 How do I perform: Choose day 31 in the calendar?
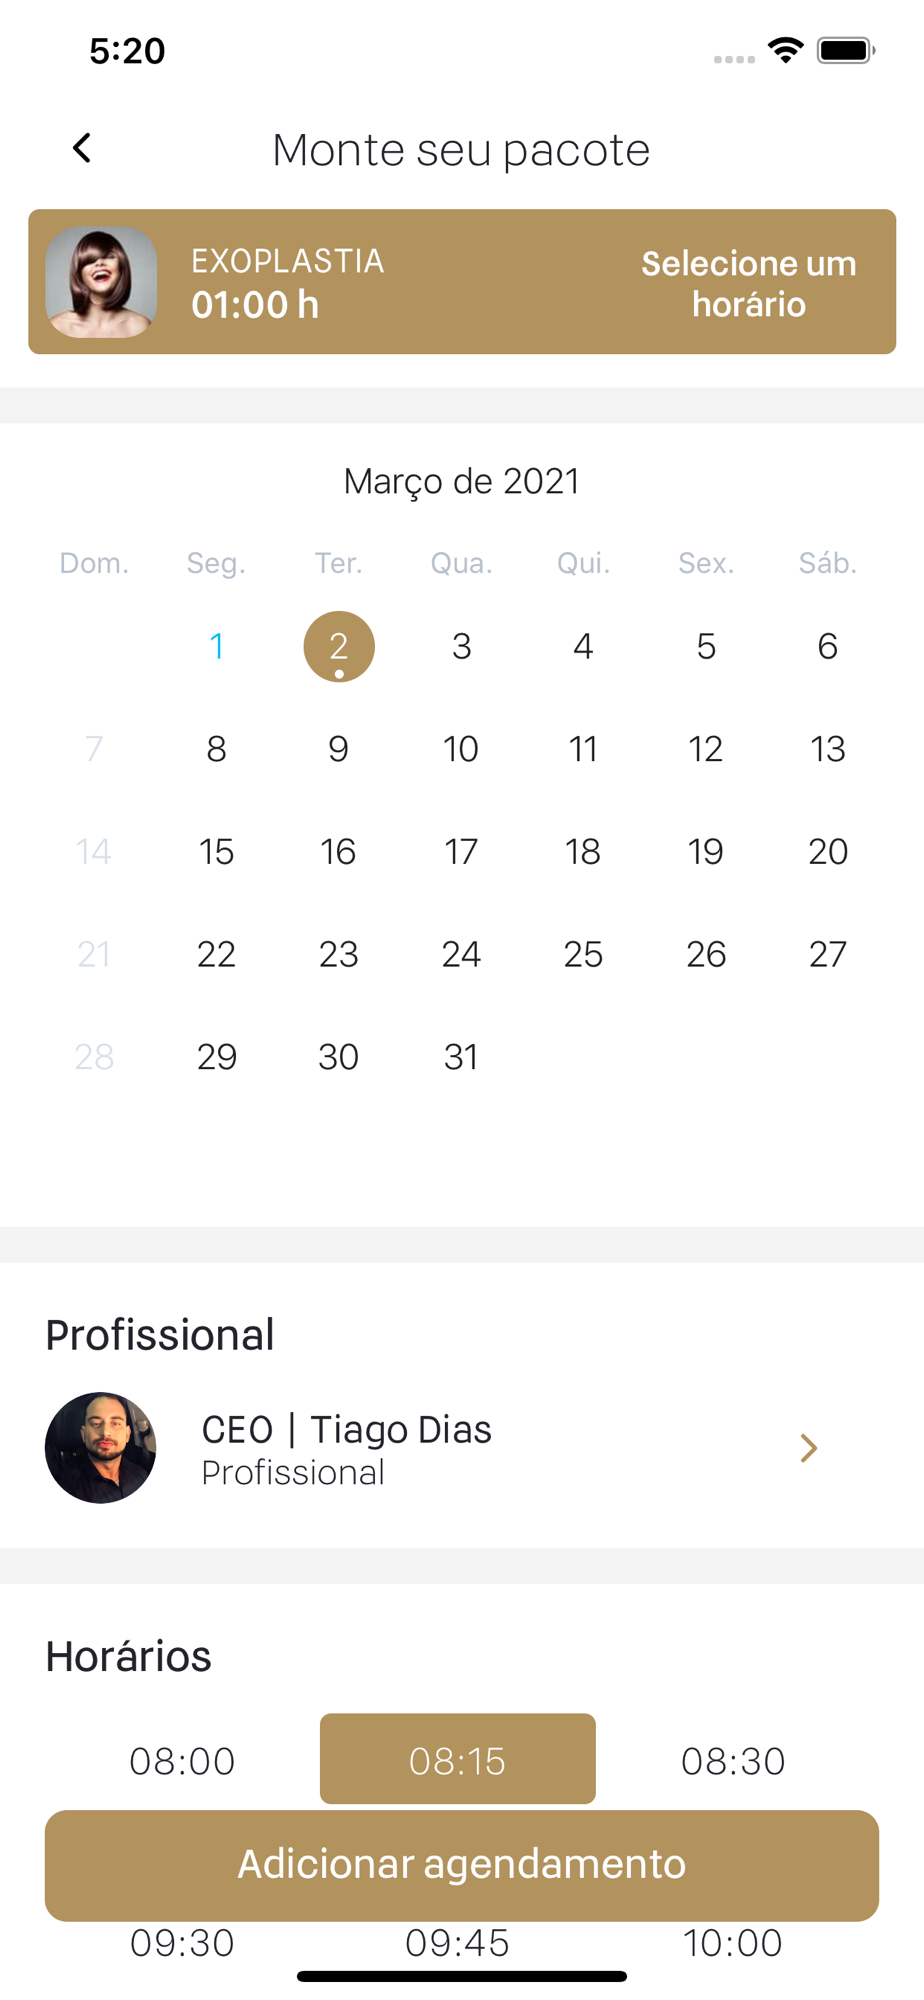coord(461,1057)
